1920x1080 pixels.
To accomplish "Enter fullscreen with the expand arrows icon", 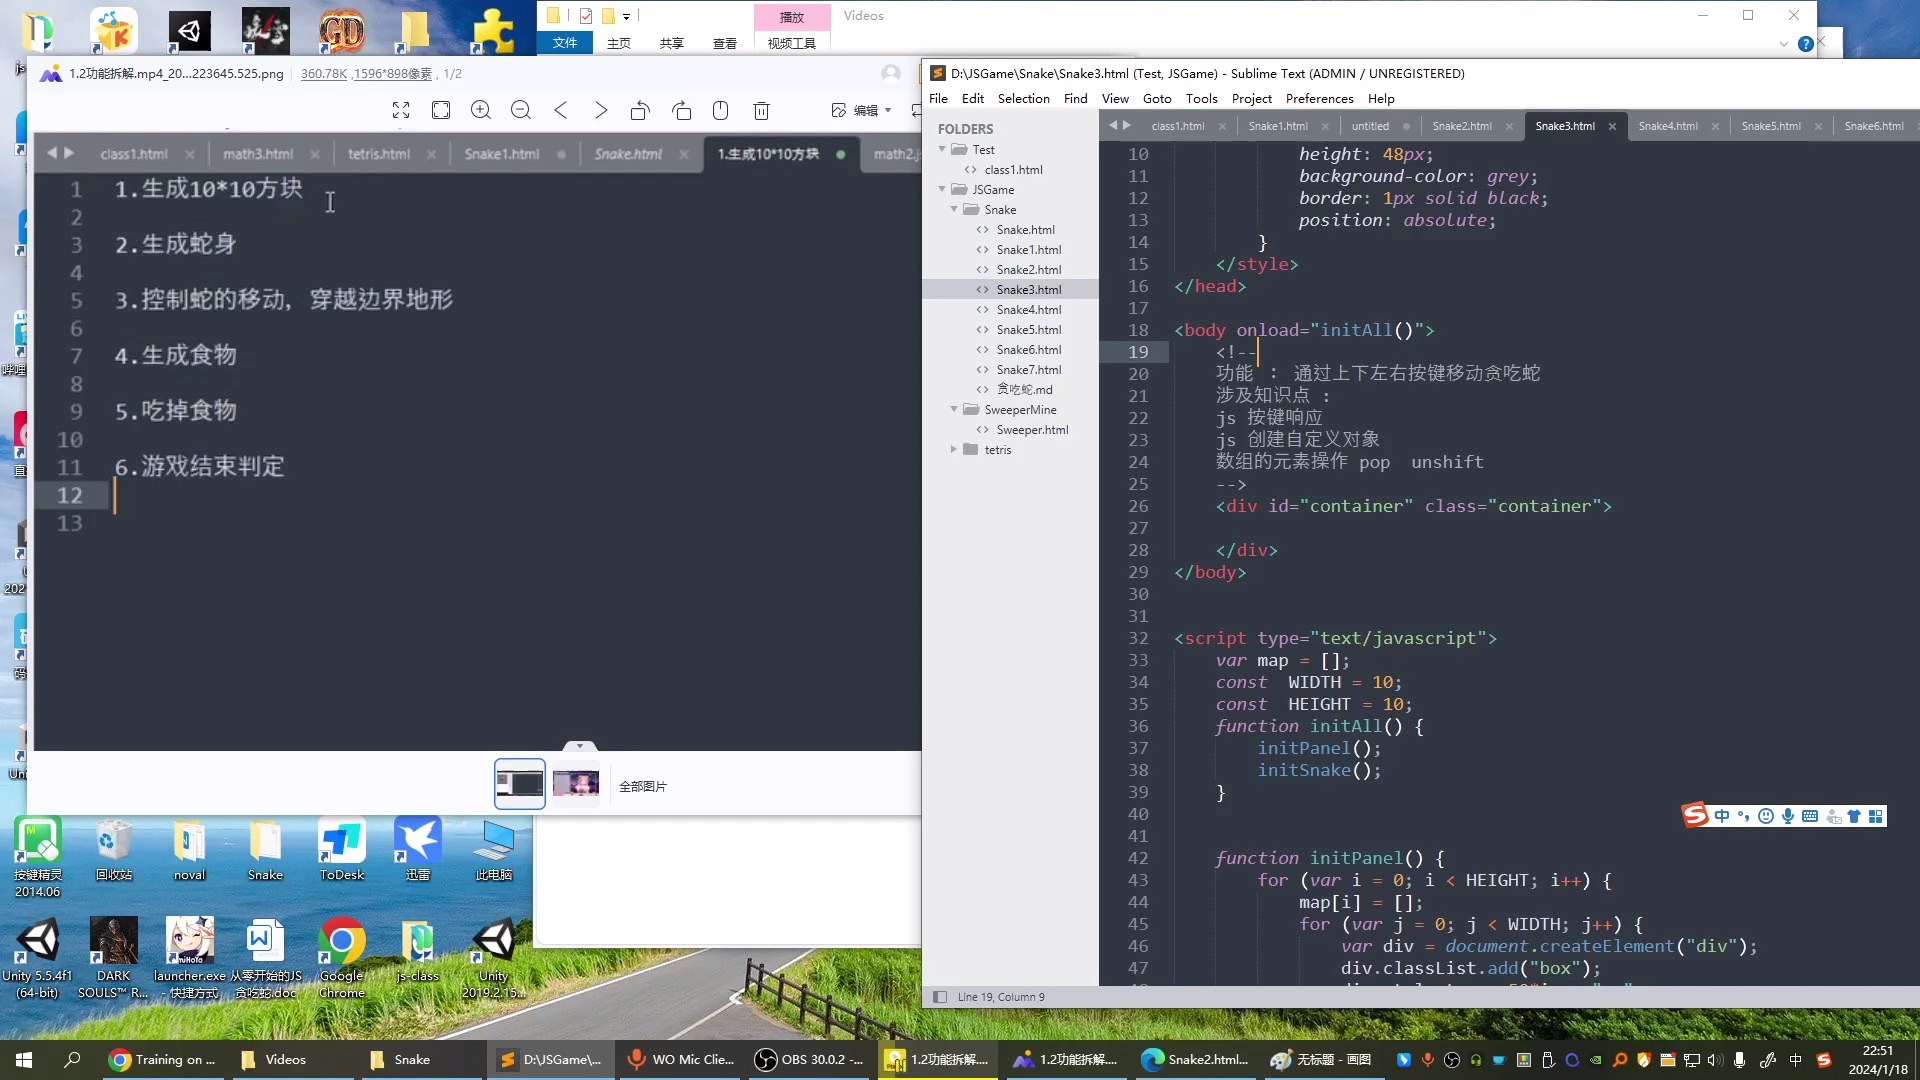I will pyautogui.click(x=401, y=110).
